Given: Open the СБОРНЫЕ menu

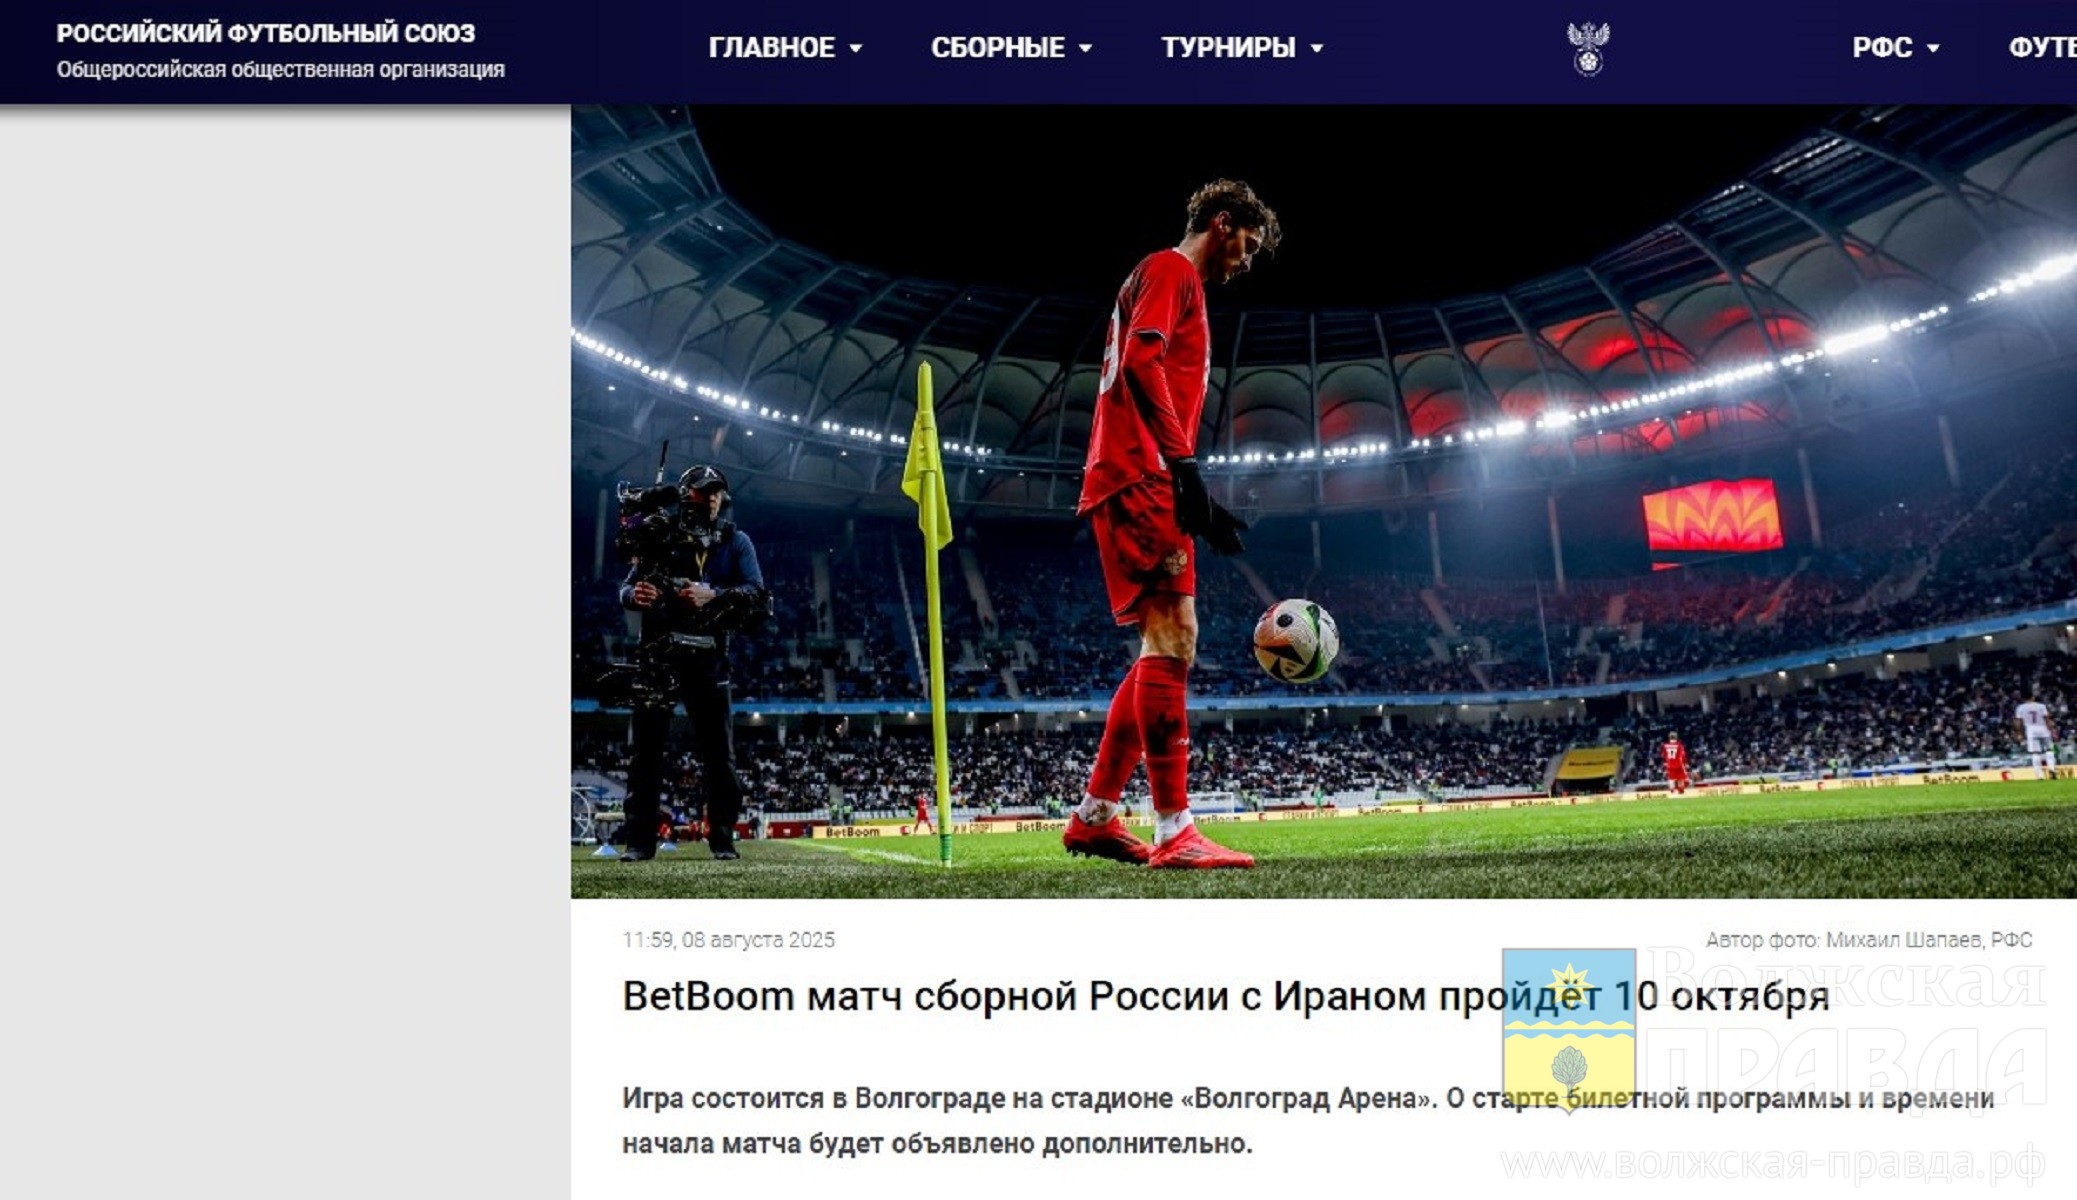Looking at the screenshot, I should pos(998,48).
